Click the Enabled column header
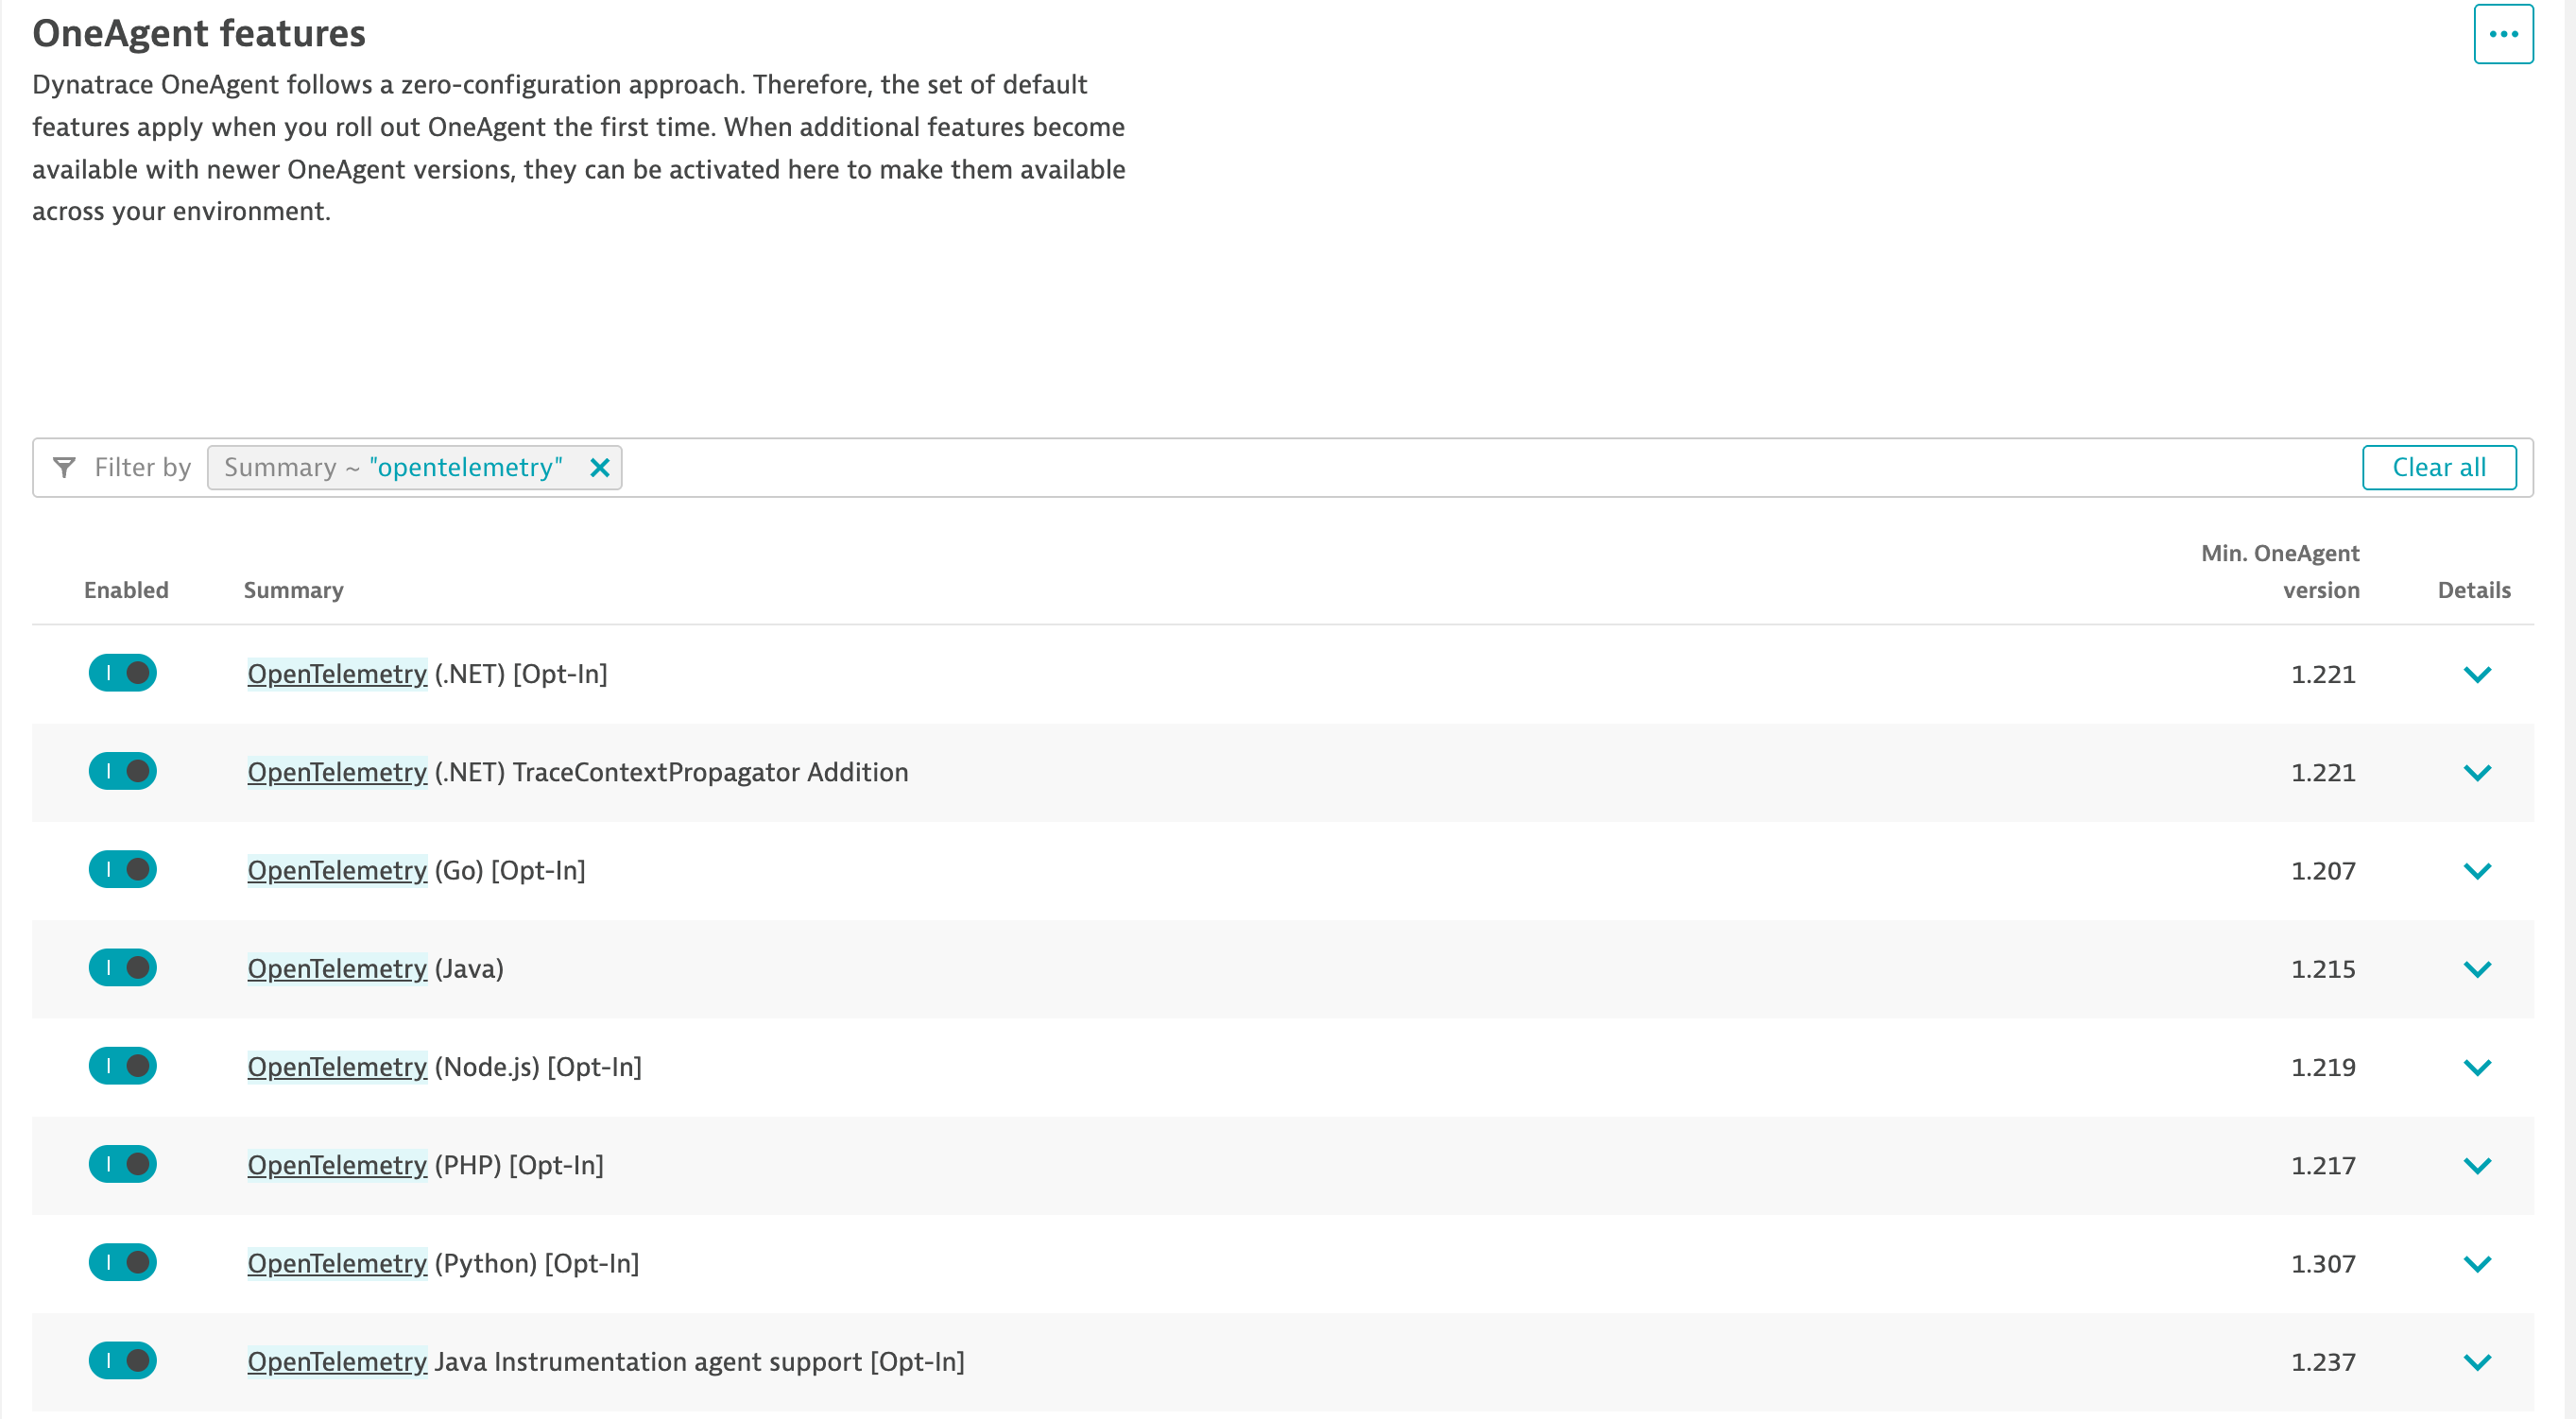The image size is (2576, 1419). (126, 590)
